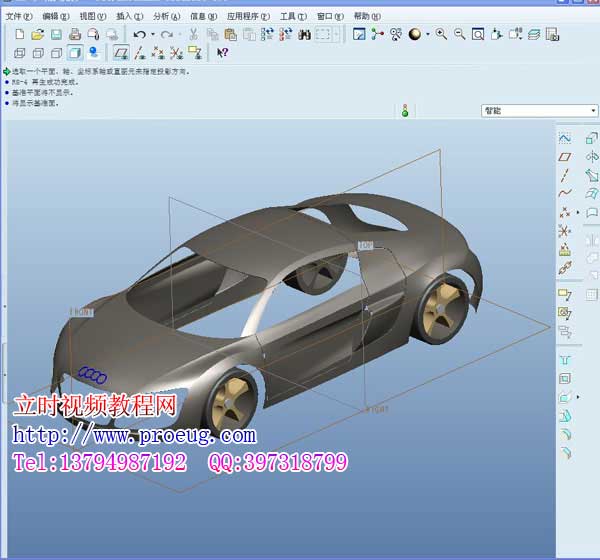Reorient the view

tap(496, 34)
